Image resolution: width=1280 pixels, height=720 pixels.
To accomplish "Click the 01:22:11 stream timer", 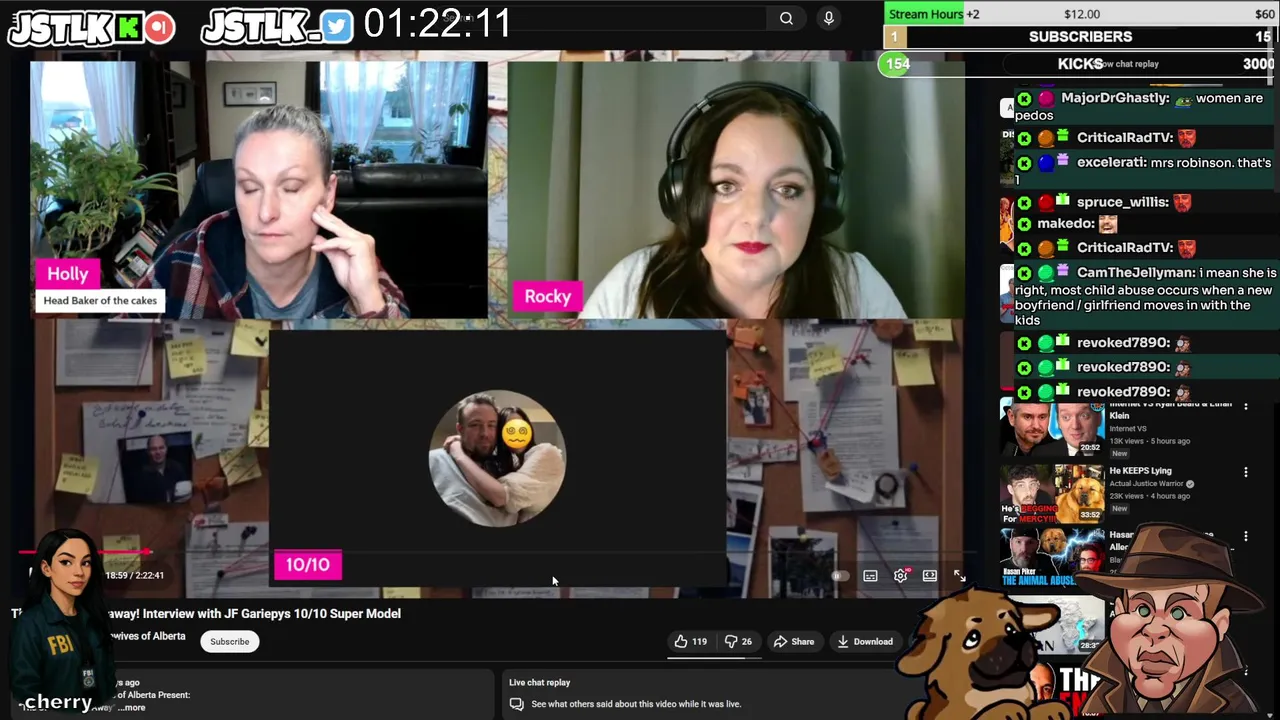I will click(x=437, y=24).
